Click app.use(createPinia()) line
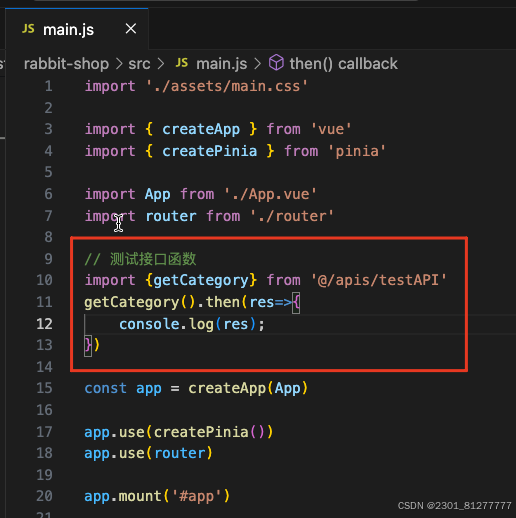516x518 pixels. click(179, 432)
